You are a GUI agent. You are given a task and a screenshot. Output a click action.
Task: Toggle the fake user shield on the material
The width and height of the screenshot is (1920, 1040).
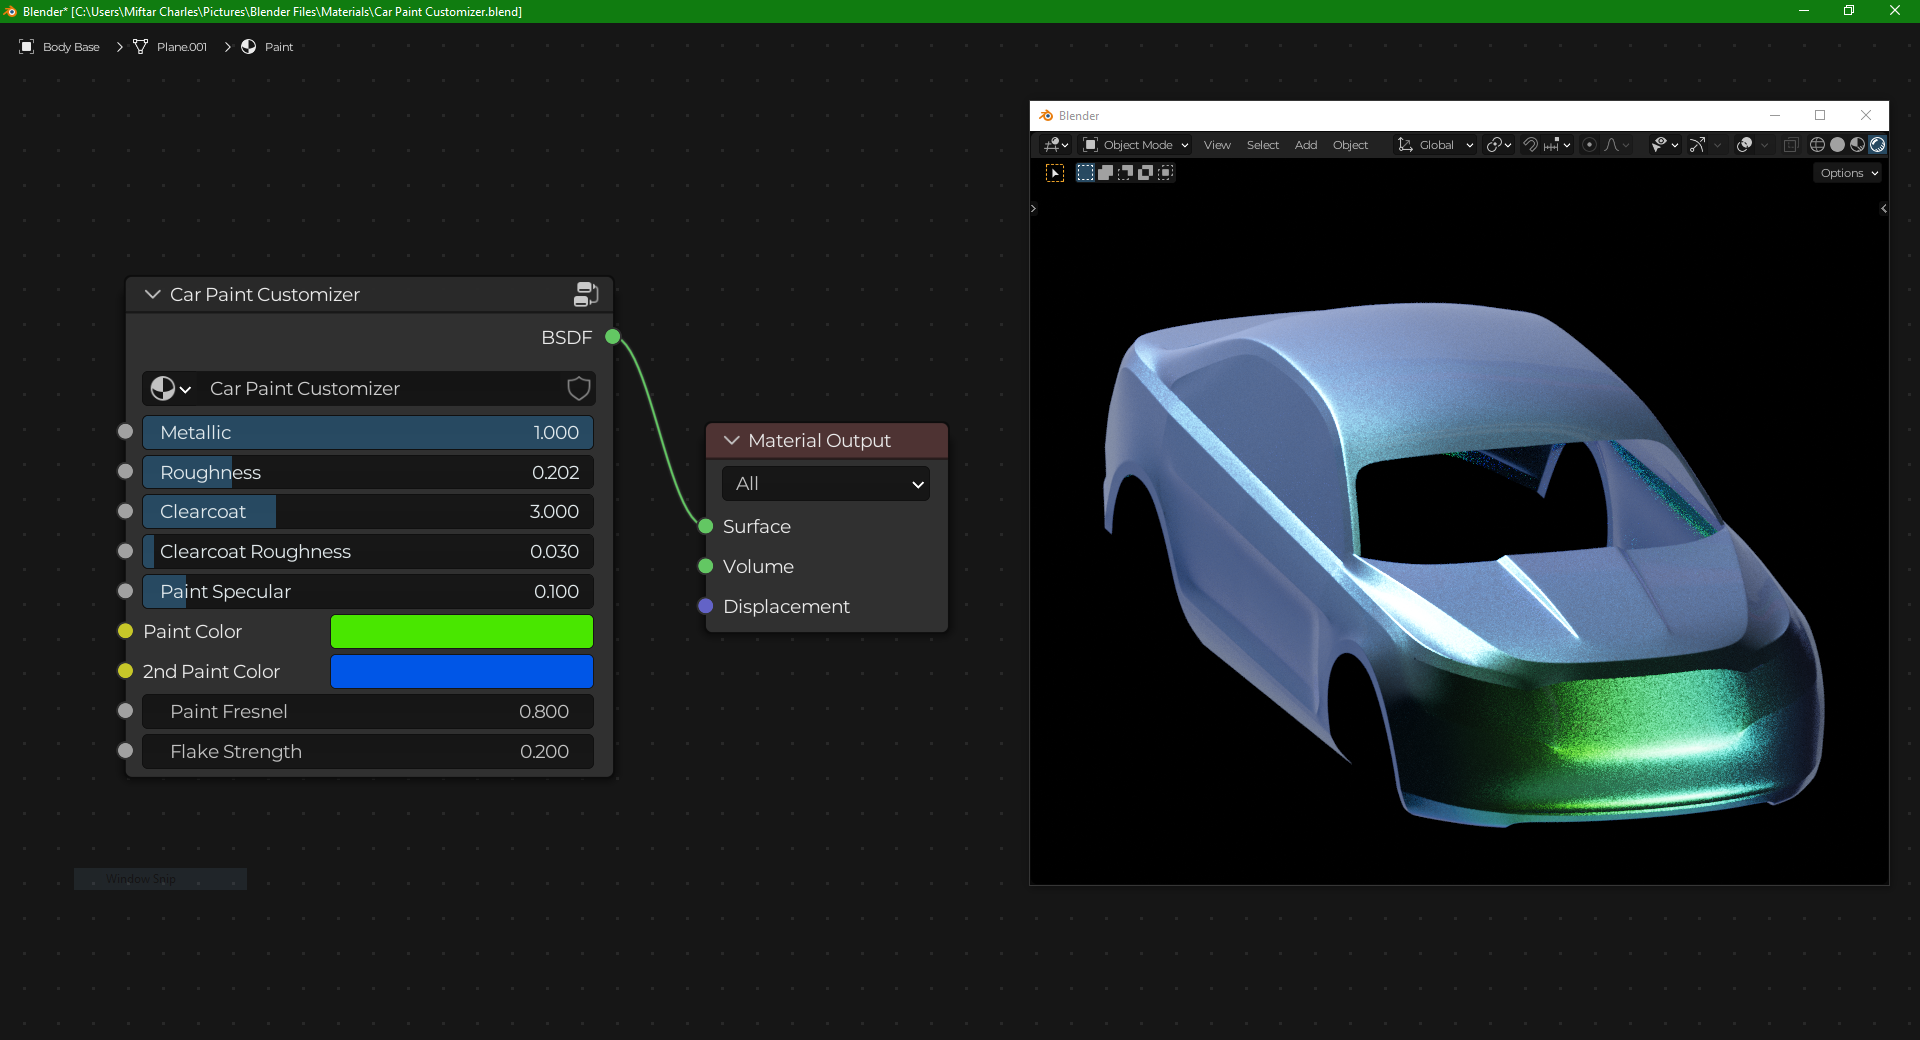point(578,389)
